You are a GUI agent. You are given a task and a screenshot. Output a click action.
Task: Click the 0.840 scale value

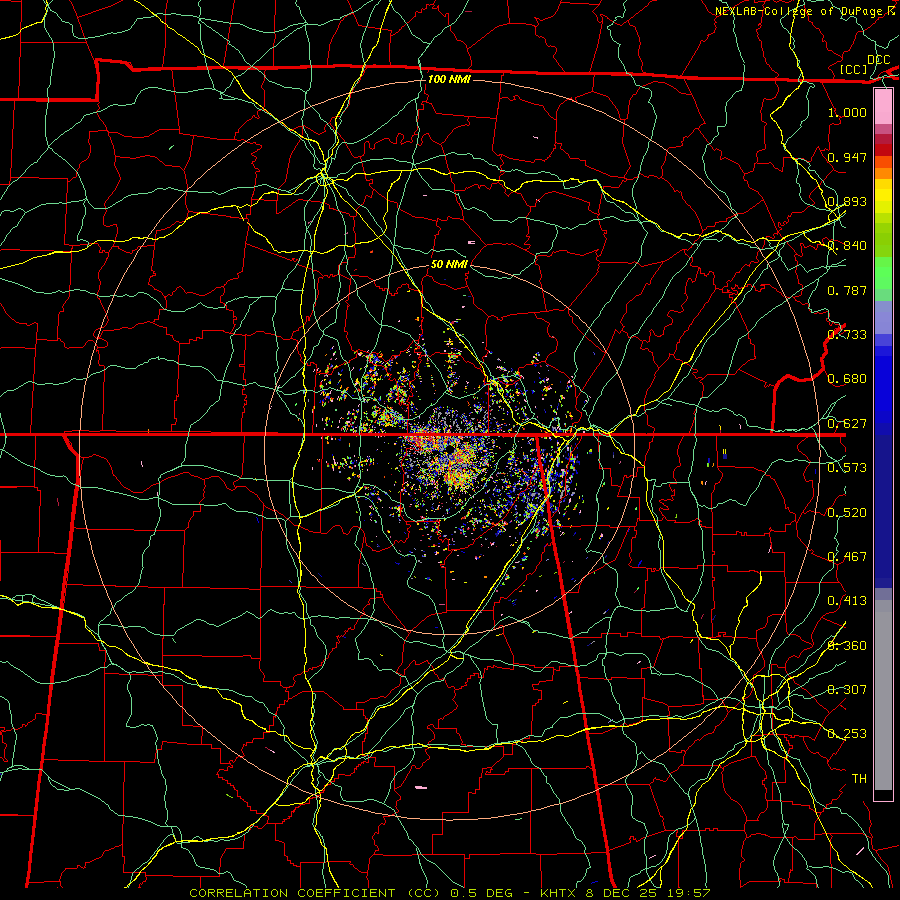click(847, 246)
